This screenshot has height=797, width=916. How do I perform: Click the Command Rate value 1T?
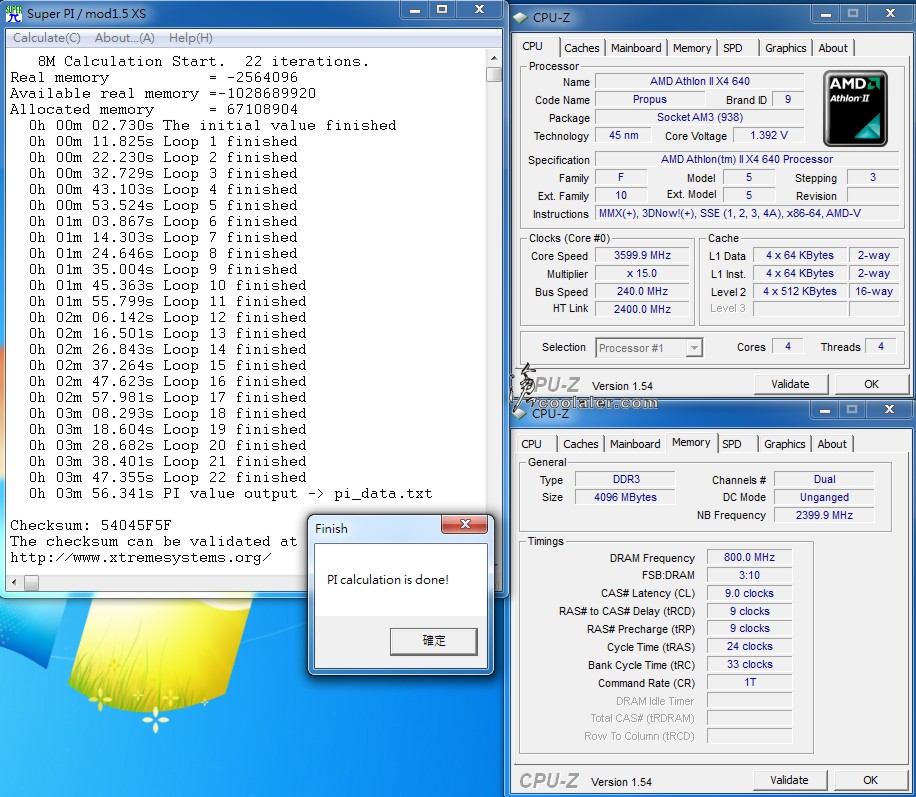pos(750,682)
